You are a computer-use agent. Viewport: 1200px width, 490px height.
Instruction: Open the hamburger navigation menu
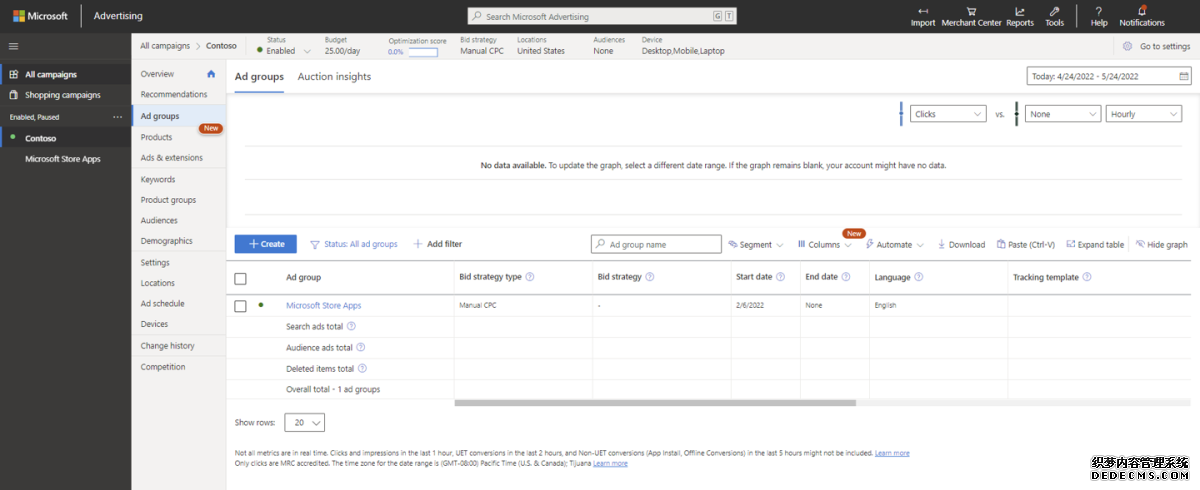[x=13, y=46]
